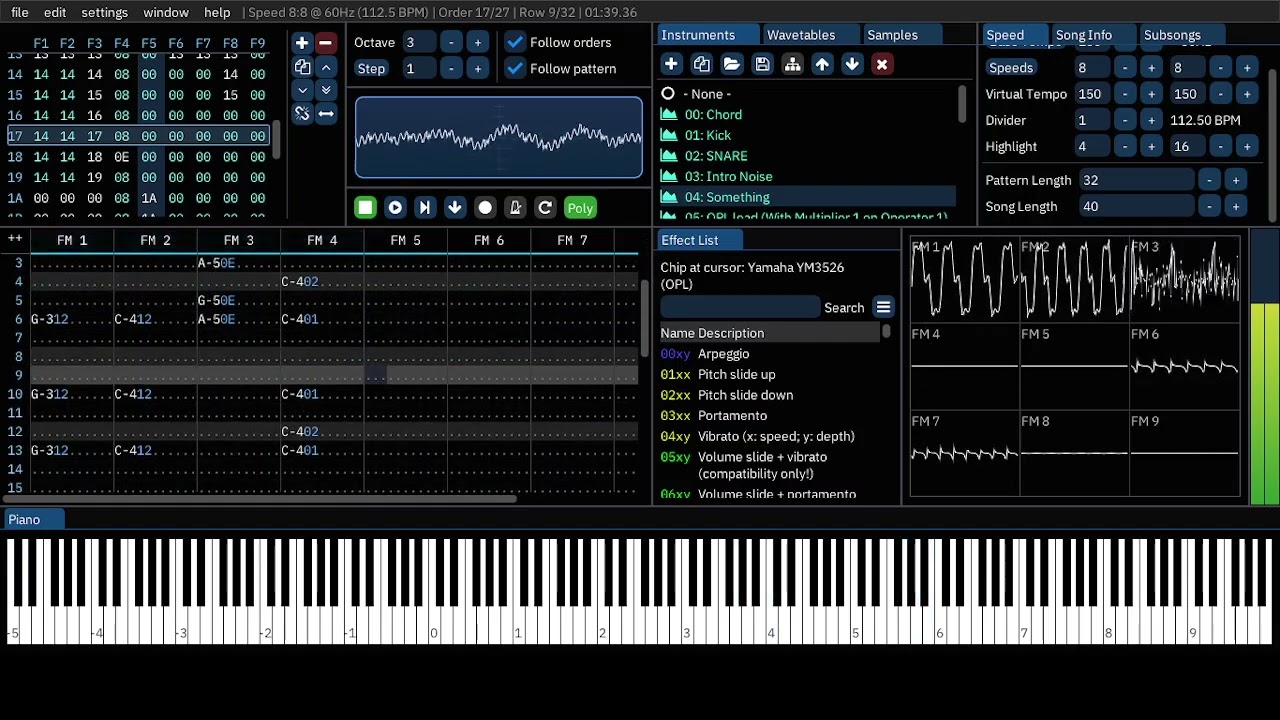
Task: Toggle repeat pattern with the loop icon
Action: 545,208
